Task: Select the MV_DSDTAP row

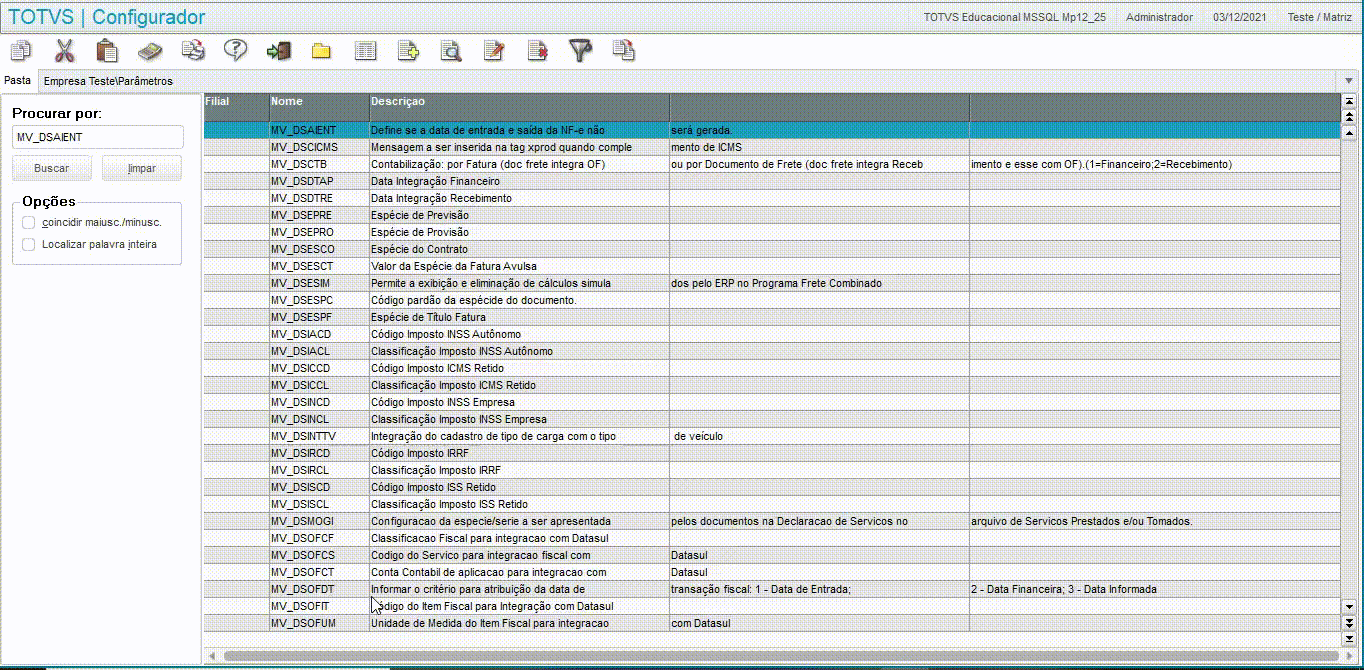Action: click(x=772, y=181)
